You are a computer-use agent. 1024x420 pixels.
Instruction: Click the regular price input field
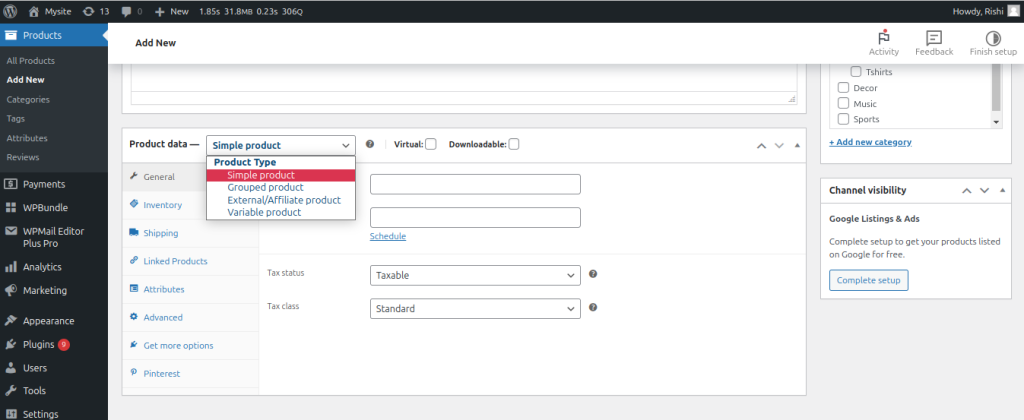click(475, 184)
